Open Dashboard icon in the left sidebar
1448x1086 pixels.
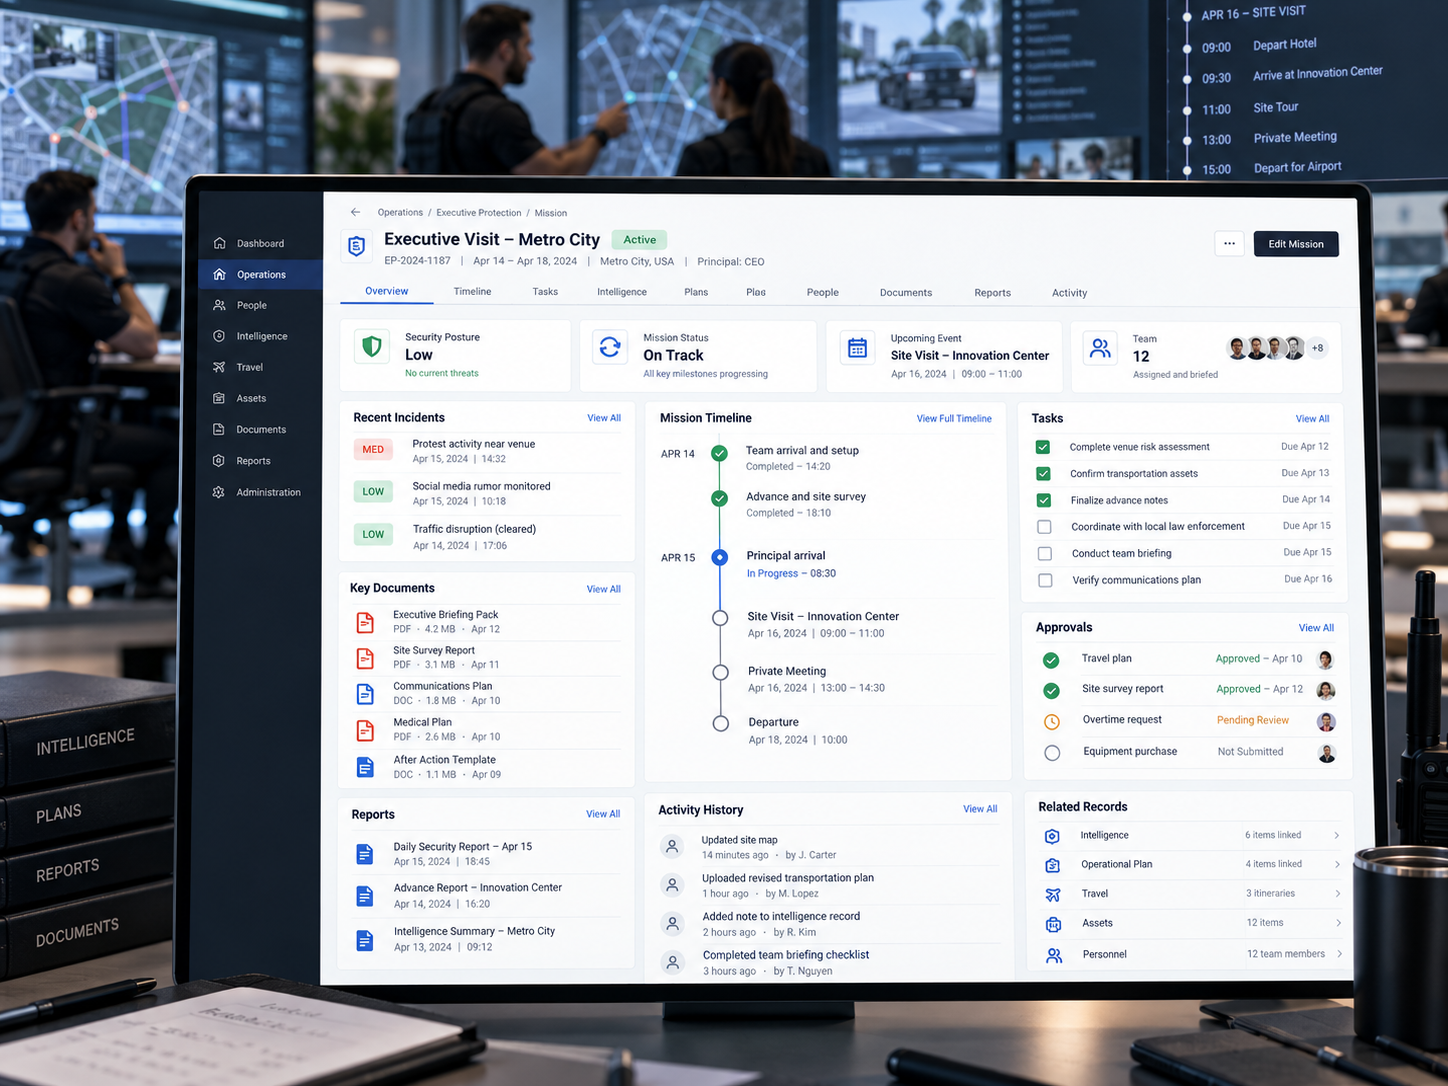220,243
